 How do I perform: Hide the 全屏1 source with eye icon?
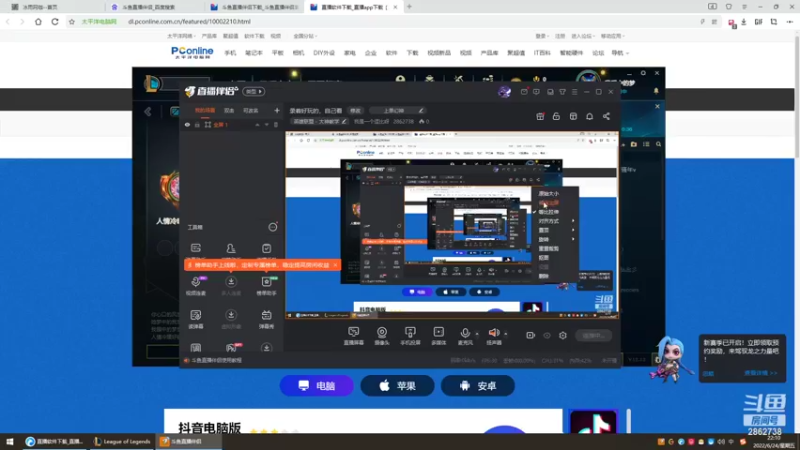pos(187,124)
